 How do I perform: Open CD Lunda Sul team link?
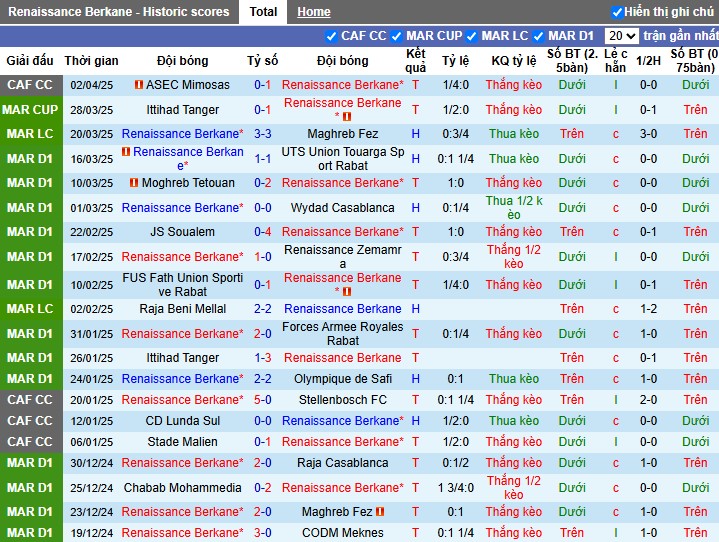[x=183, y=421]
